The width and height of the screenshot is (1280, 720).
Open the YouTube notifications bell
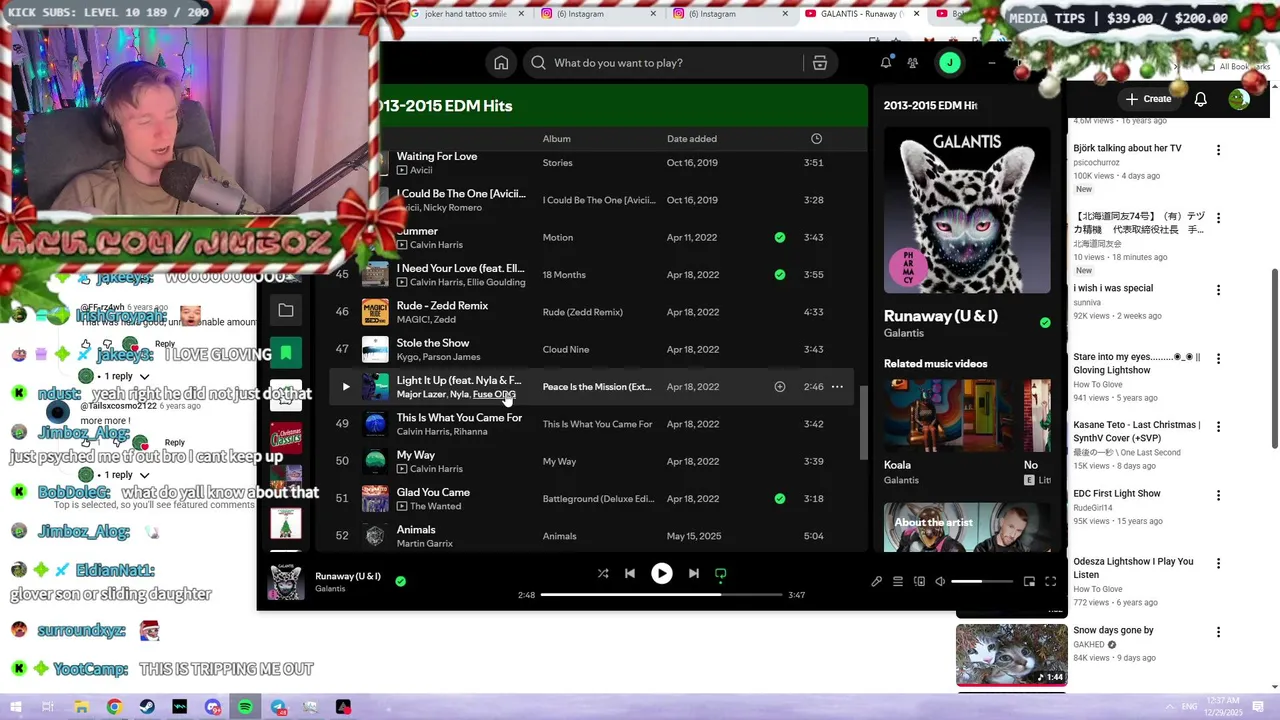tap(1201, 99)
